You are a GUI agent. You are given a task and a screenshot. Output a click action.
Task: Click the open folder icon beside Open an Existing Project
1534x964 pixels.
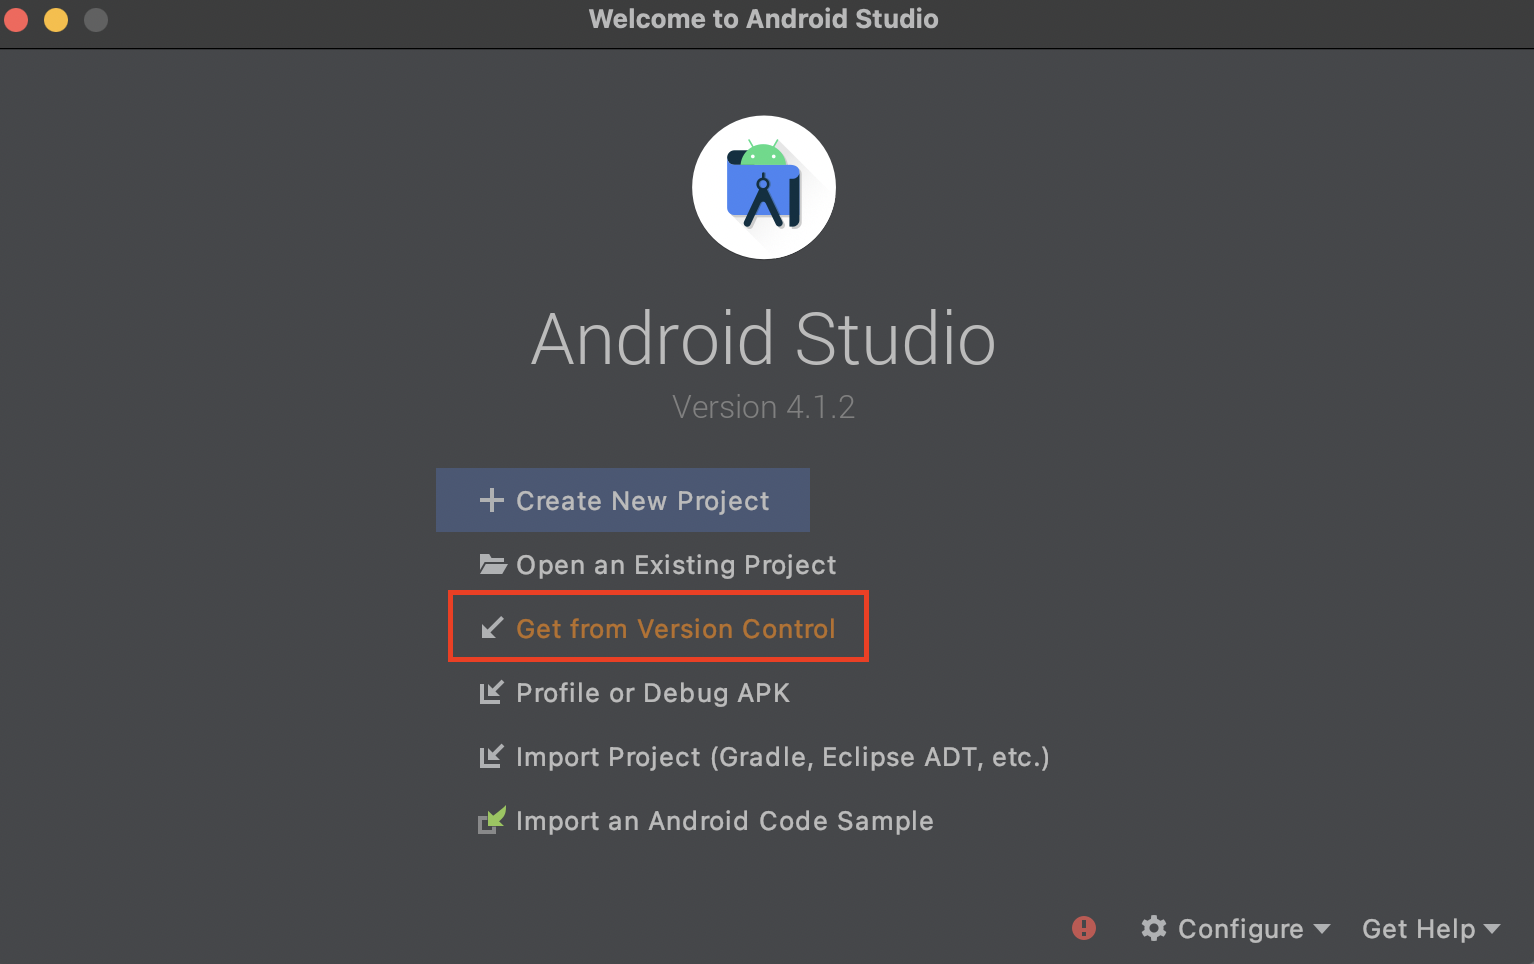click(492, 565)
